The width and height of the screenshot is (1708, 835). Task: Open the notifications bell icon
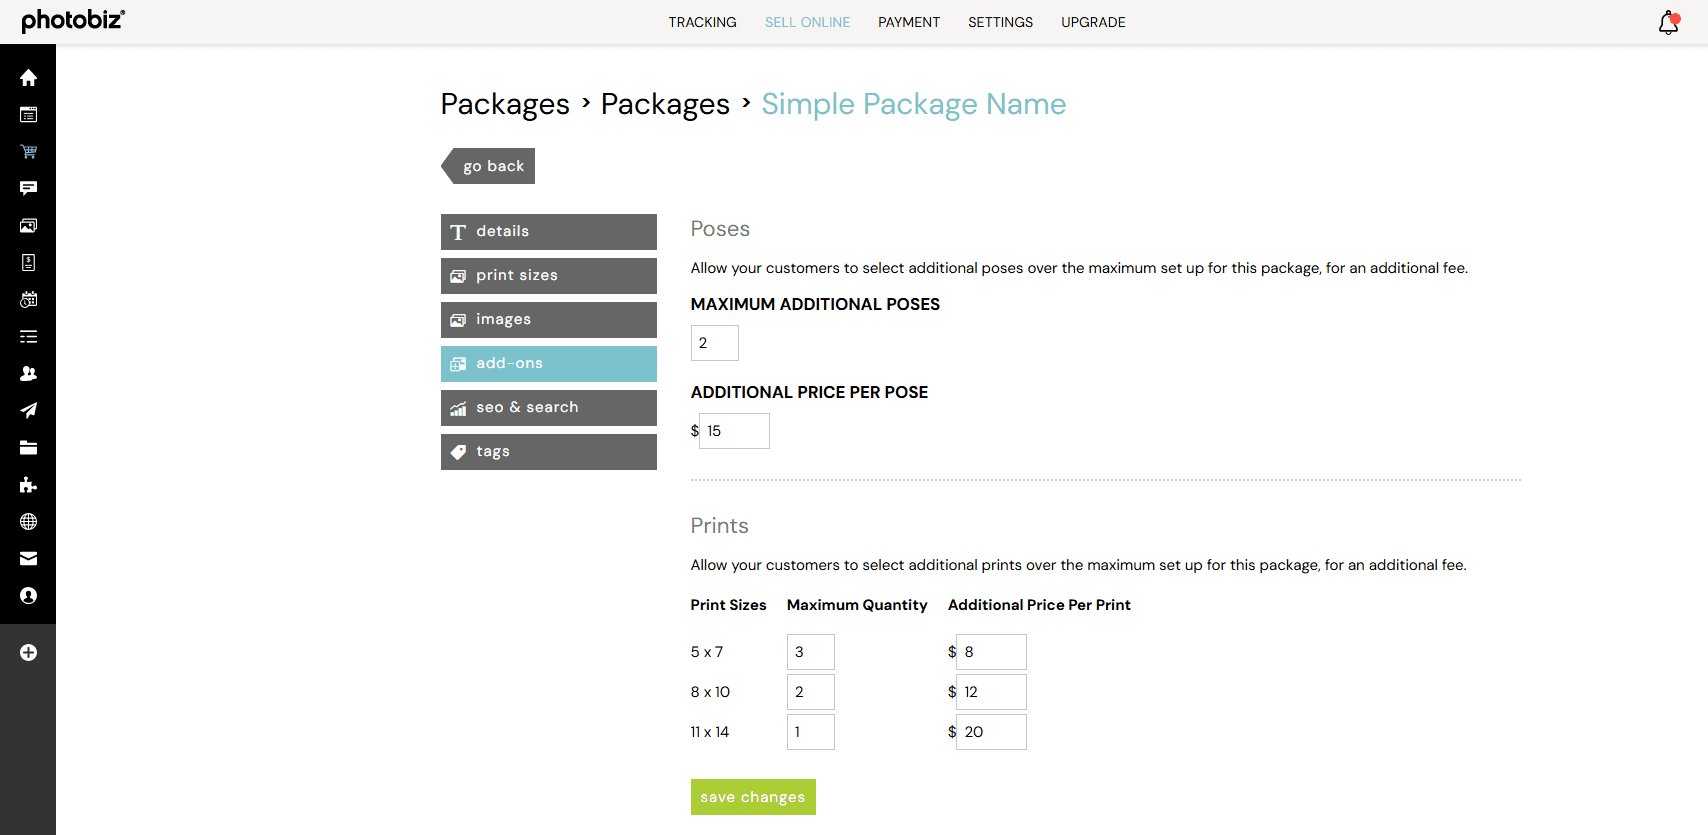click(x=1668, y=22)
